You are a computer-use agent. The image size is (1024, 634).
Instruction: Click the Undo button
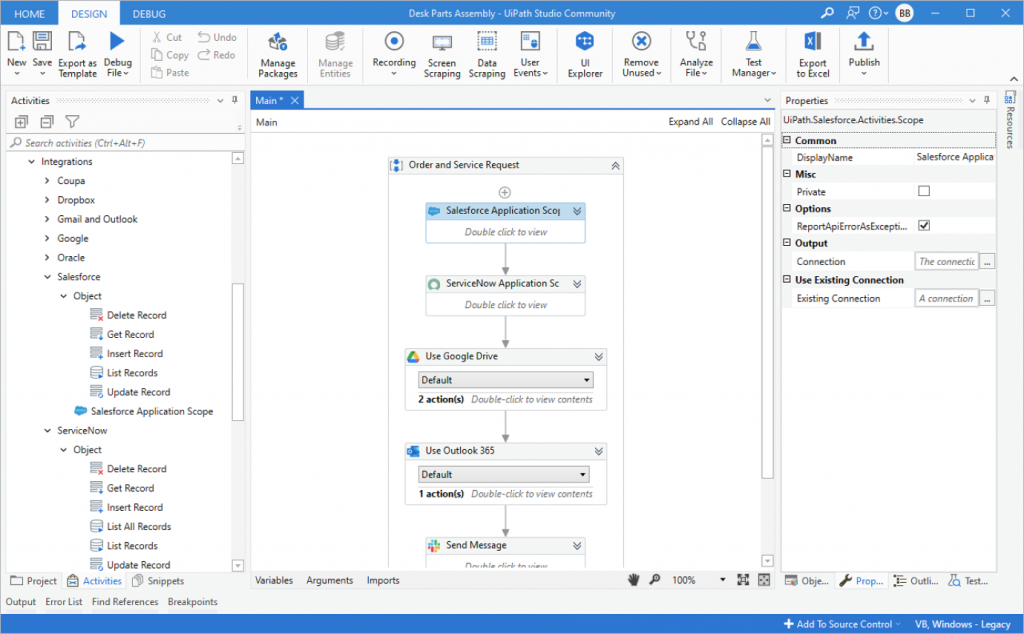[x=217, y=37]
